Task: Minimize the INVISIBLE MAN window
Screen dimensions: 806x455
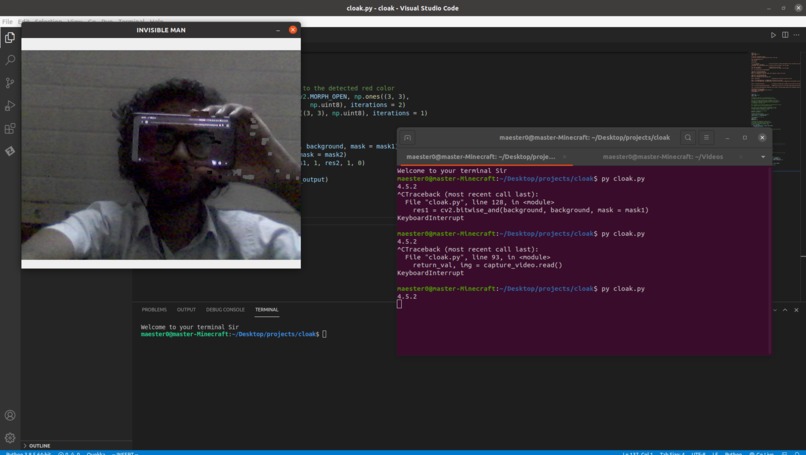Action: click(x=278, y=30)
